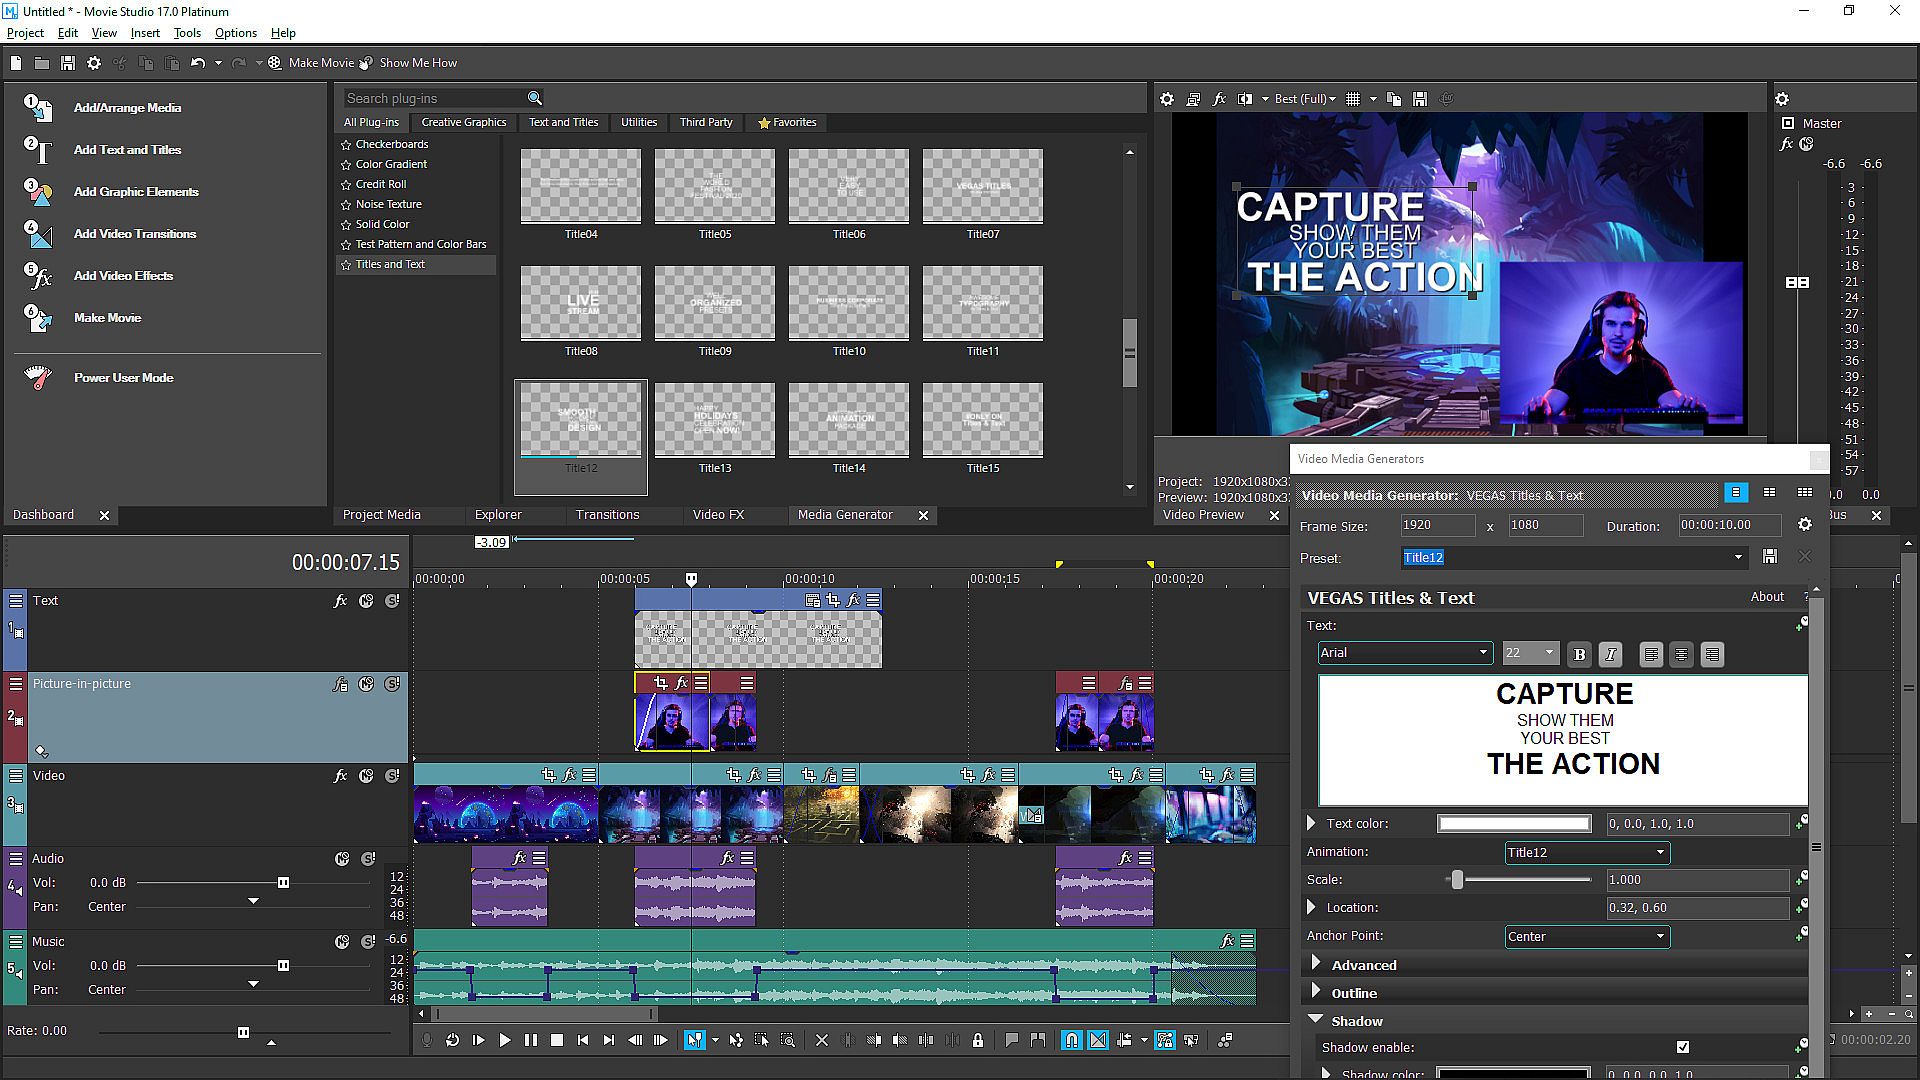Click the Italic text formatting button

click(x=1609, y=654)
